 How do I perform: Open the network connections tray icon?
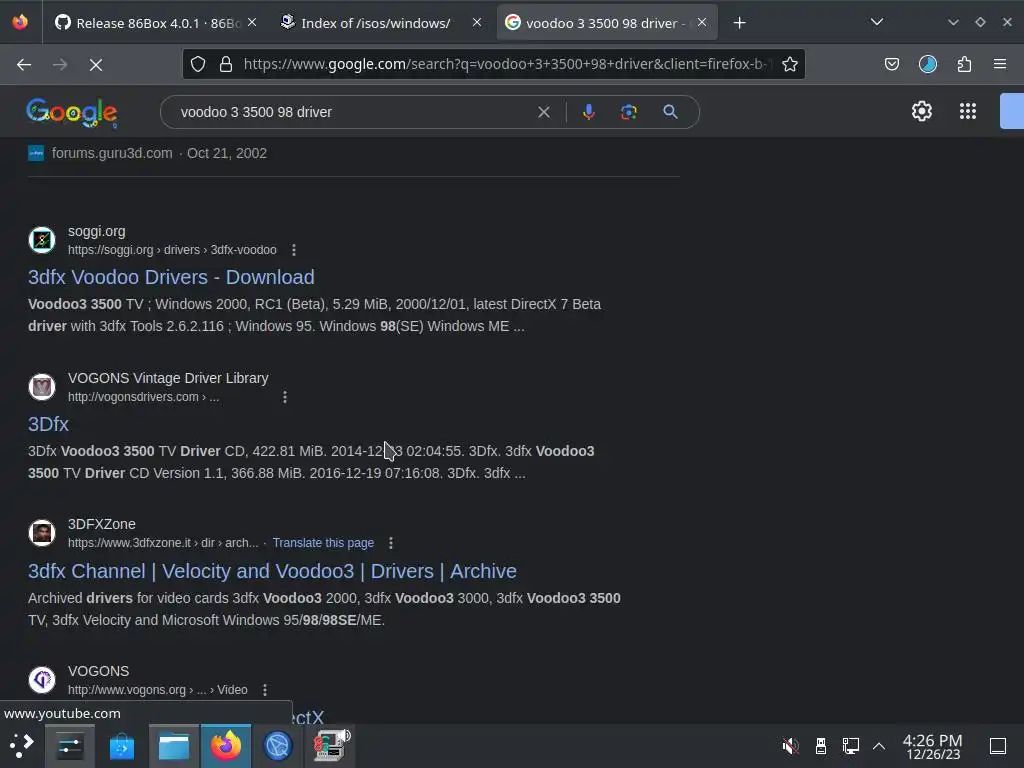pyautogui.click(x=850, y=746)
